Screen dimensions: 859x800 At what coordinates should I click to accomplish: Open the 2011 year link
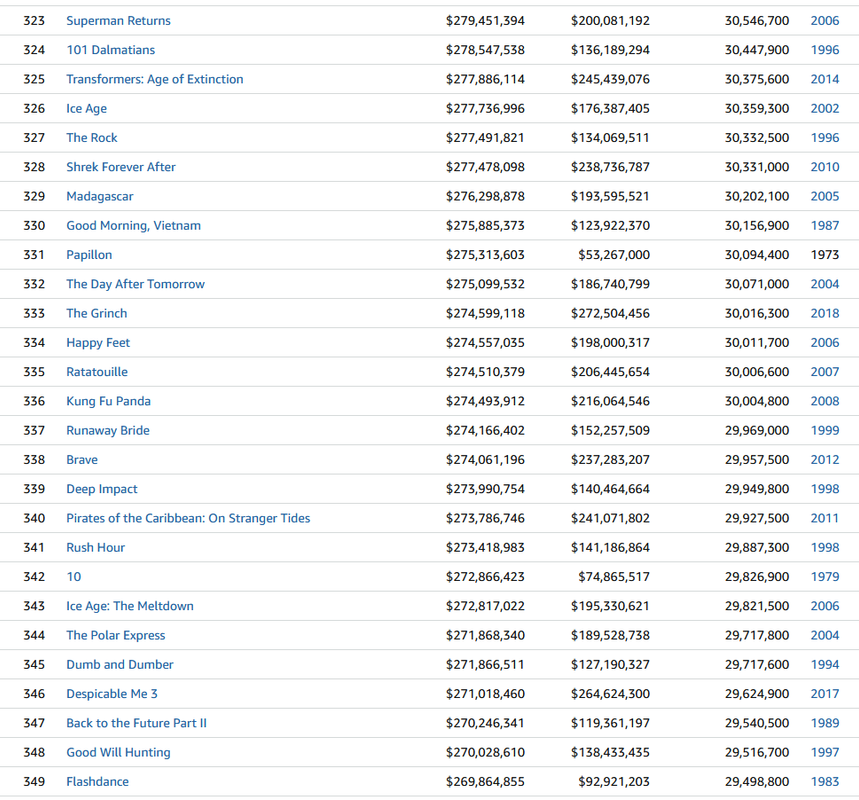[824, 518]
